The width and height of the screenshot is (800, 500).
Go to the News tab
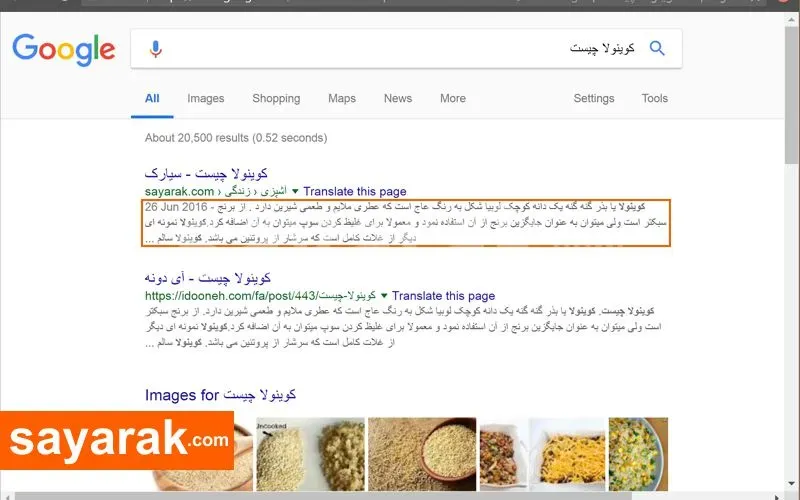pos(397,98)
